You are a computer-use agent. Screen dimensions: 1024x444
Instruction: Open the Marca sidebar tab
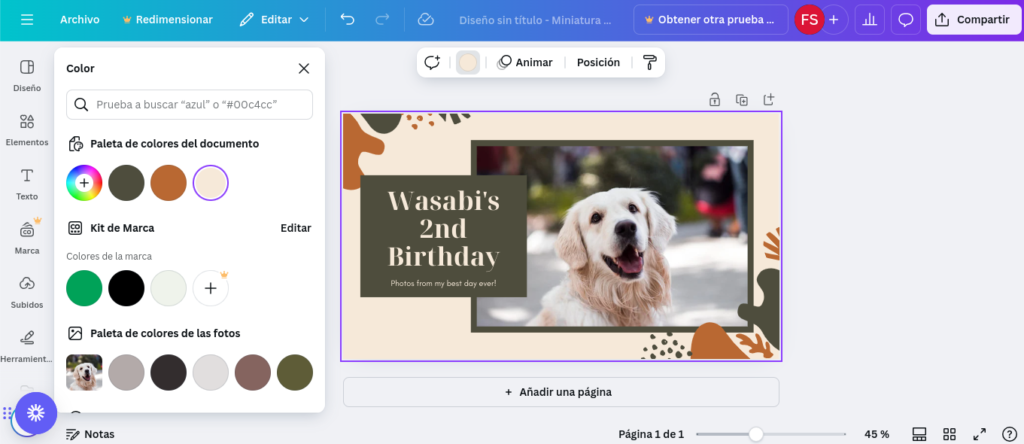[27, 238]
